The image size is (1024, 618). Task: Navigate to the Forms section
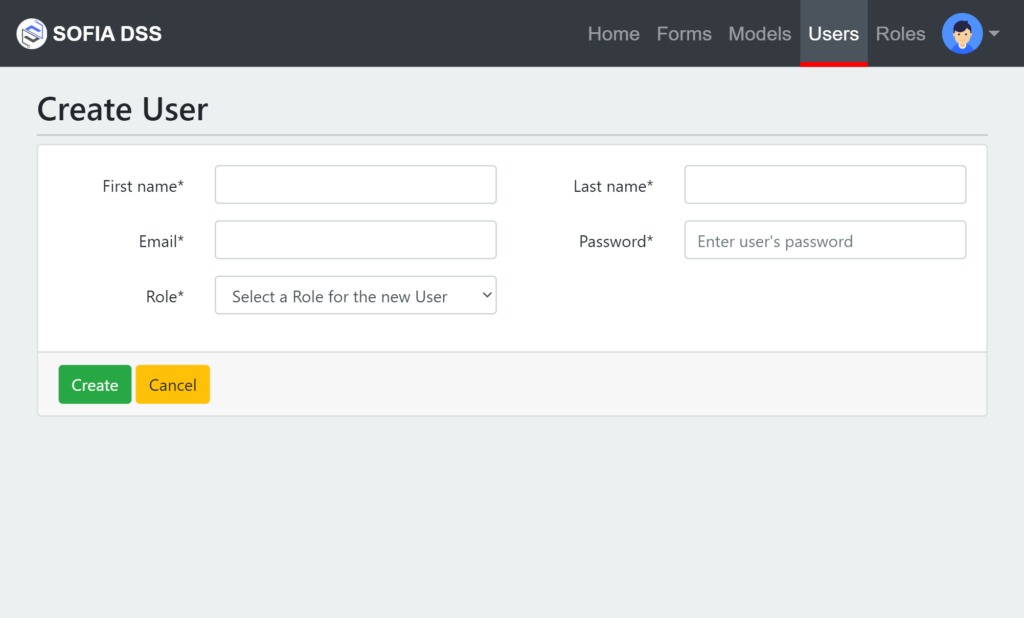[684, 33]
